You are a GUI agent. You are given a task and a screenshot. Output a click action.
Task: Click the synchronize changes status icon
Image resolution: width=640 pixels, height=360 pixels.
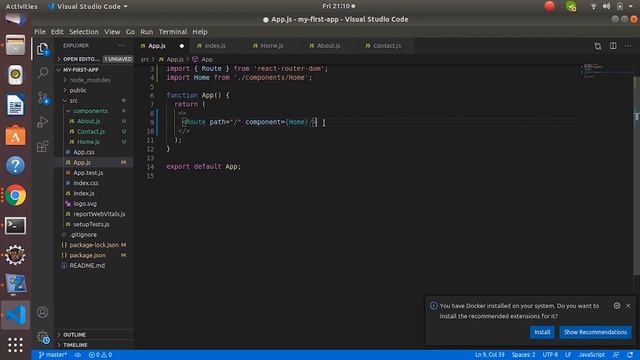(78, 355)
